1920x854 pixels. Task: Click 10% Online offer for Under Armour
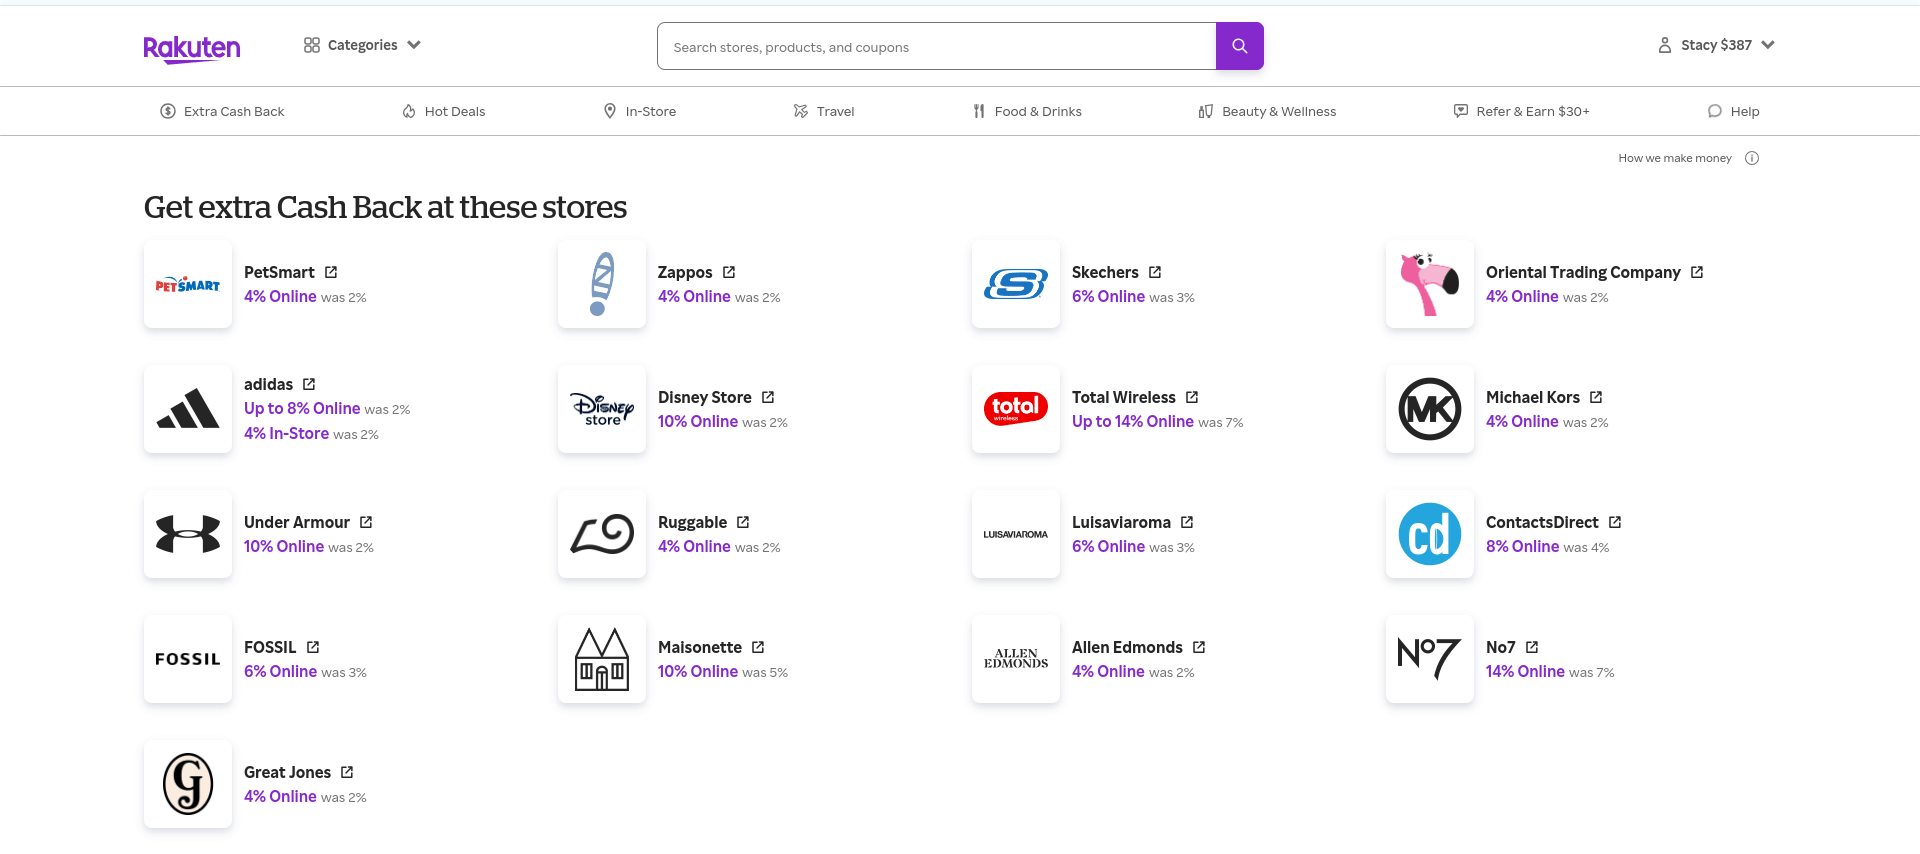tap(284, 547)
